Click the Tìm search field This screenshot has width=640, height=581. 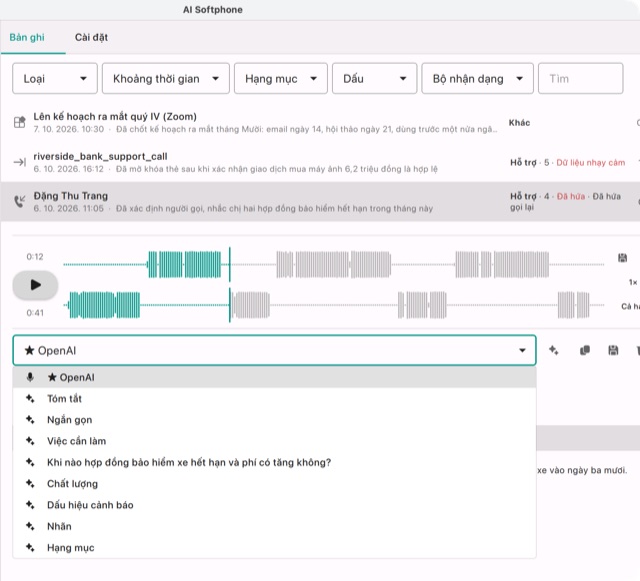(x=580, y=78)
